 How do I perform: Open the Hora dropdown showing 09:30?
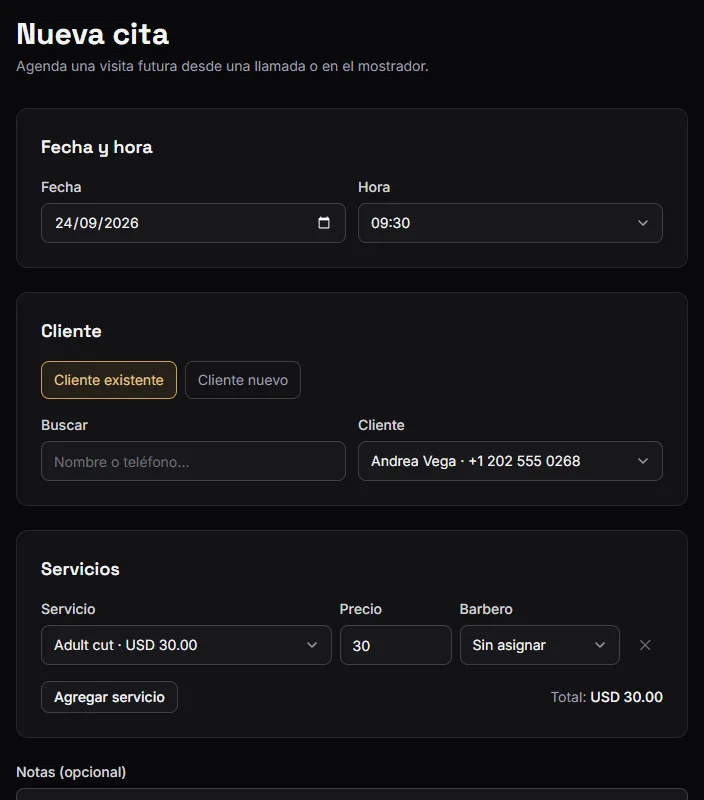pos(510,223)
